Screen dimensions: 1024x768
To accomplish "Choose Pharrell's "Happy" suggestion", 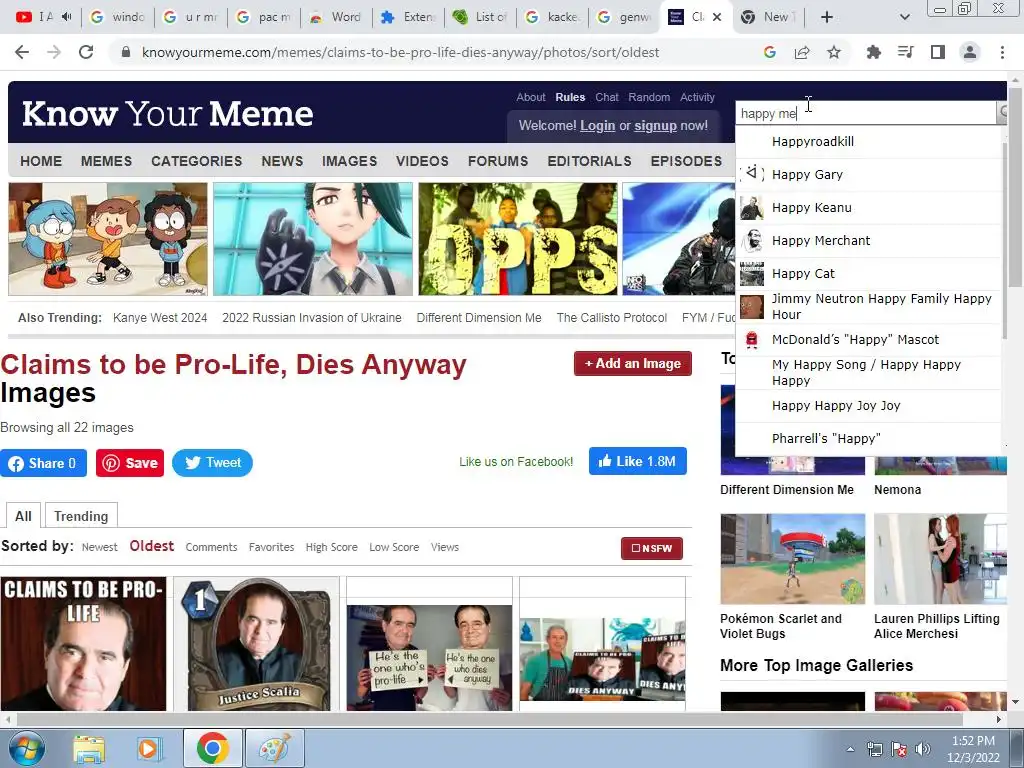I will 869,438.
